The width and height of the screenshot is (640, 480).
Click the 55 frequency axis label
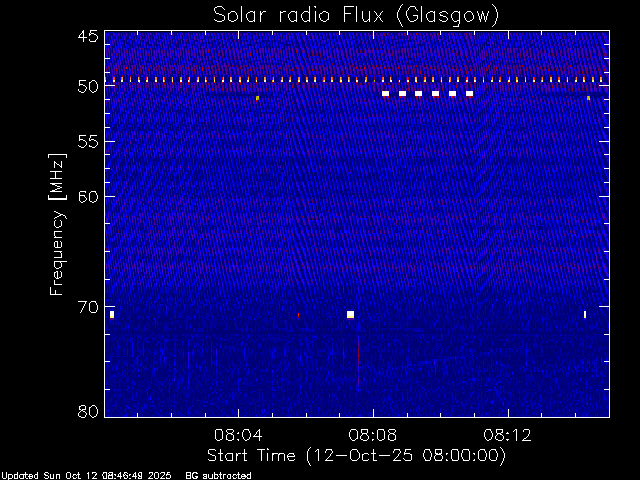(88, 142)
